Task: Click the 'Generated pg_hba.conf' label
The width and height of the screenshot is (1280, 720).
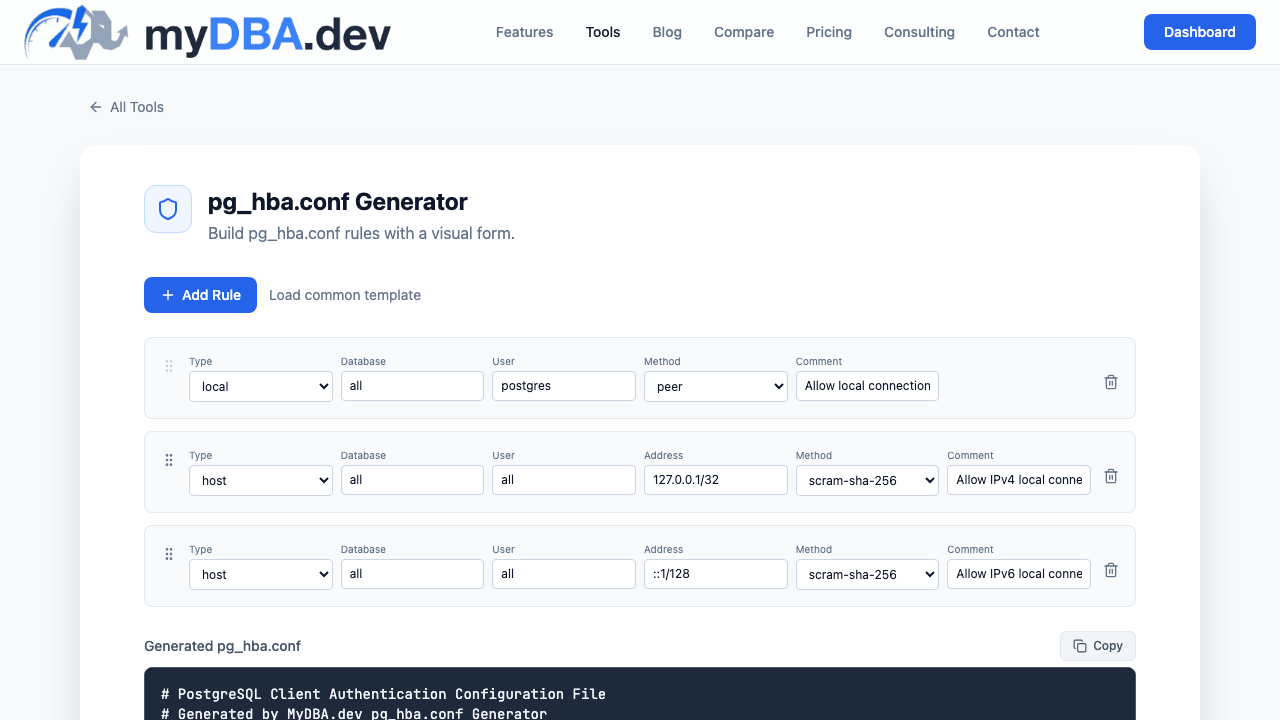Action: [222, 646]
